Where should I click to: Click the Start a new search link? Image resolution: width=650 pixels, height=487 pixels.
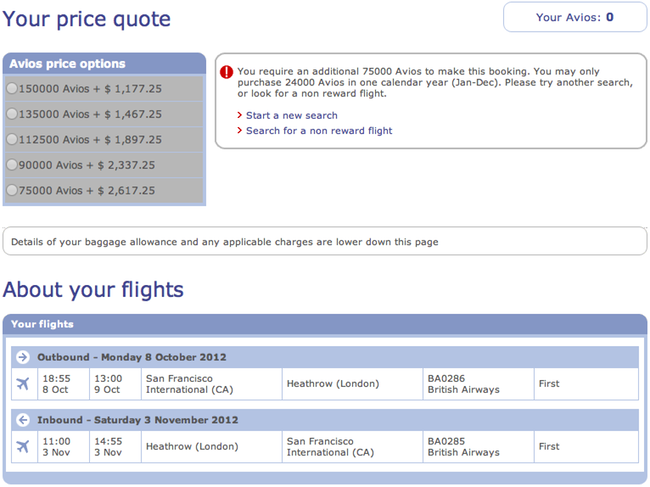291,115
